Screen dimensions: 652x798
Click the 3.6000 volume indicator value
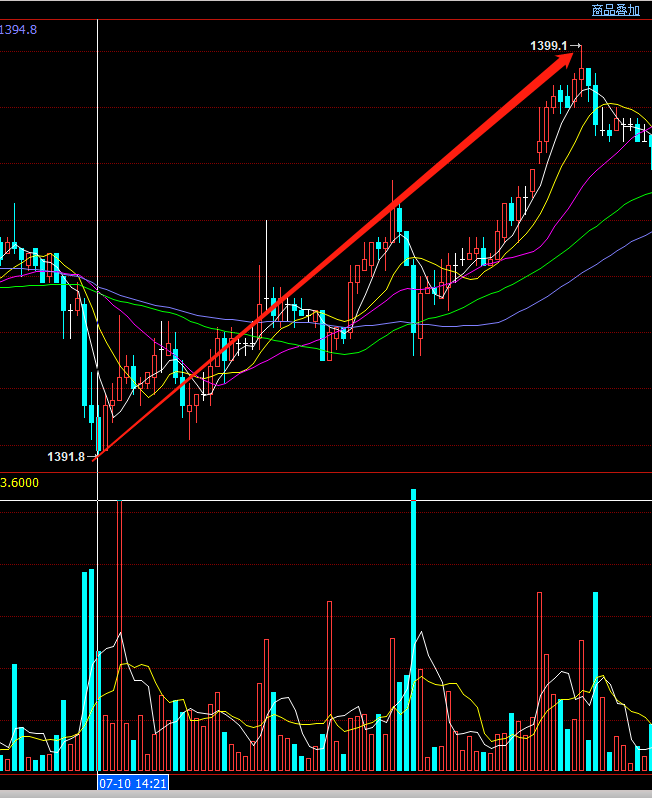click(x=19, y=482)
